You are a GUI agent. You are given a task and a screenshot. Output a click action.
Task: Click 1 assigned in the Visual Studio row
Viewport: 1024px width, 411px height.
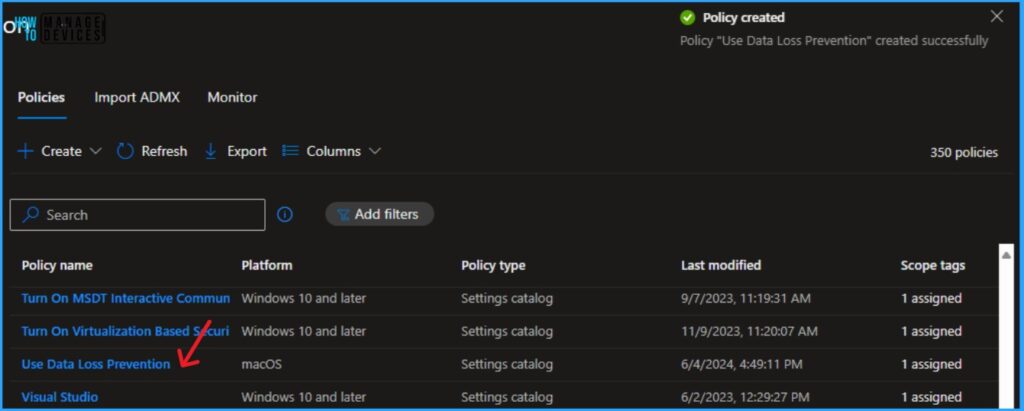(x=931, y=397)
